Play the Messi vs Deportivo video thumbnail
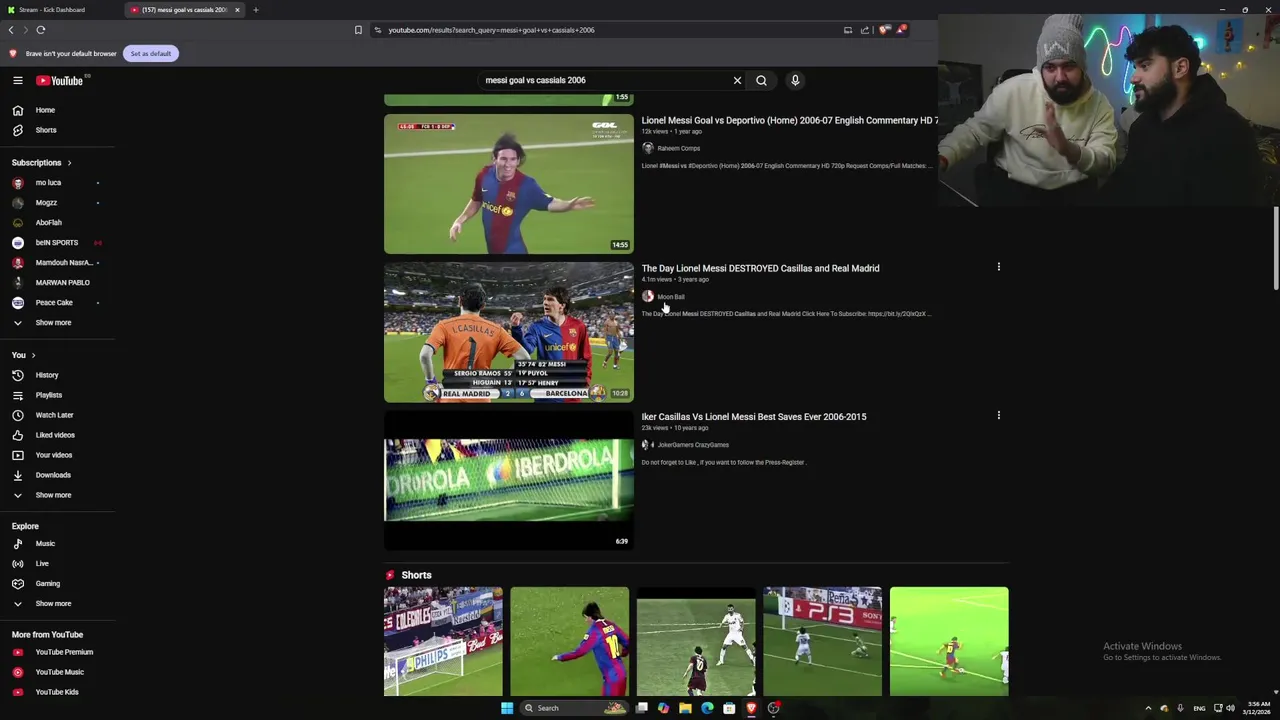 (x=509, y=184)
